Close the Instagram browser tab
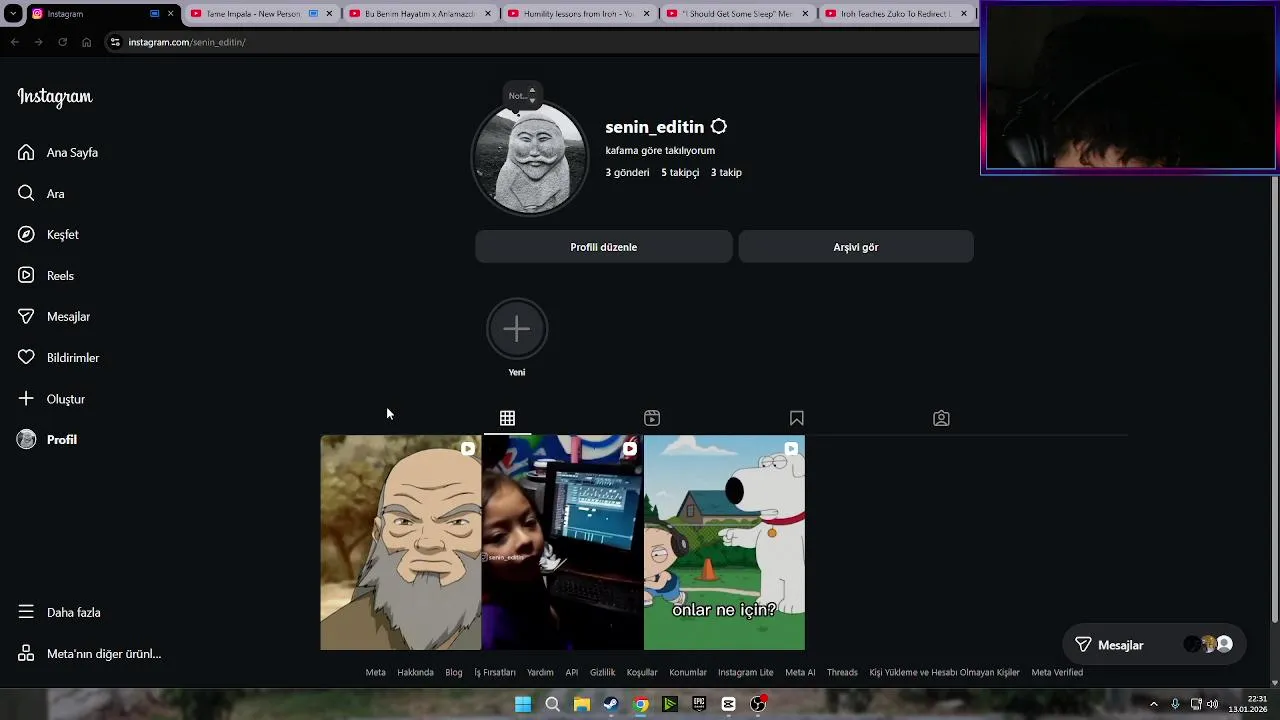 click(x=170, y=14)
